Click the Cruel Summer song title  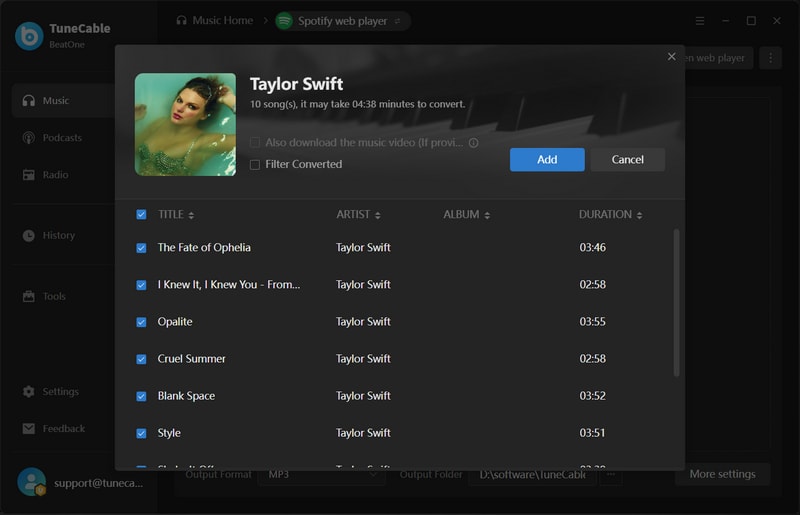coord(191,359)
